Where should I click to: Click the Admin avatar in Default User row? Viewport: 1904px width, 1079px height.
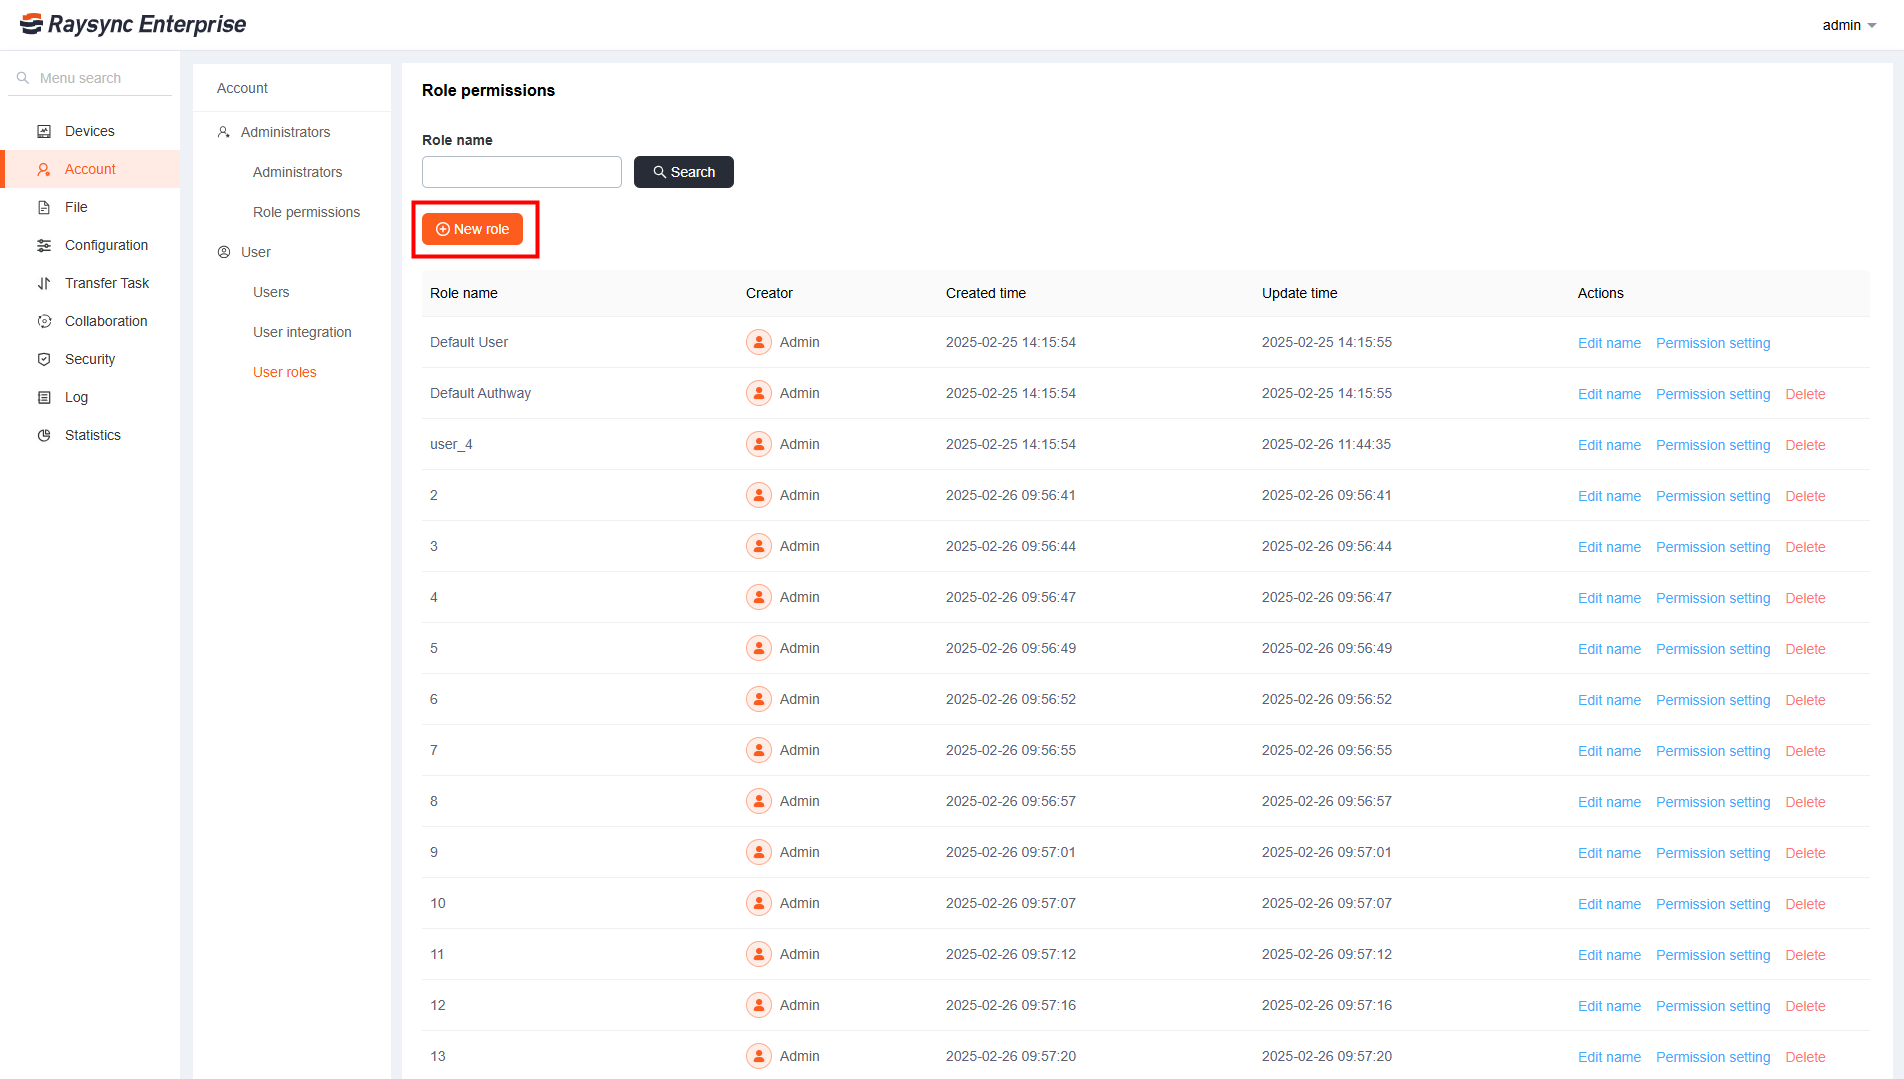[x=759, y=342]
